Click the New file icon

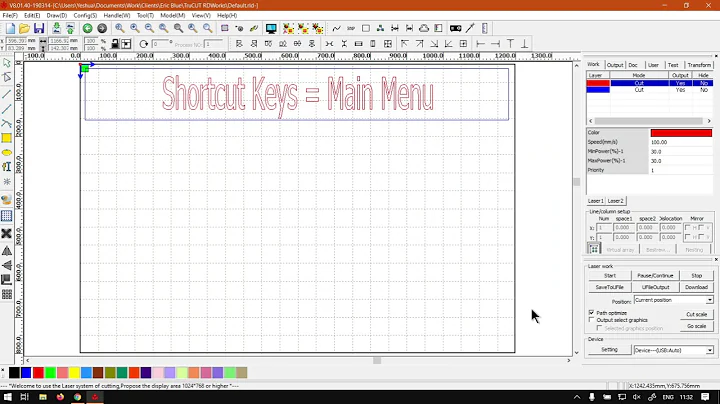pyautogui.click(x=10, y=28)
